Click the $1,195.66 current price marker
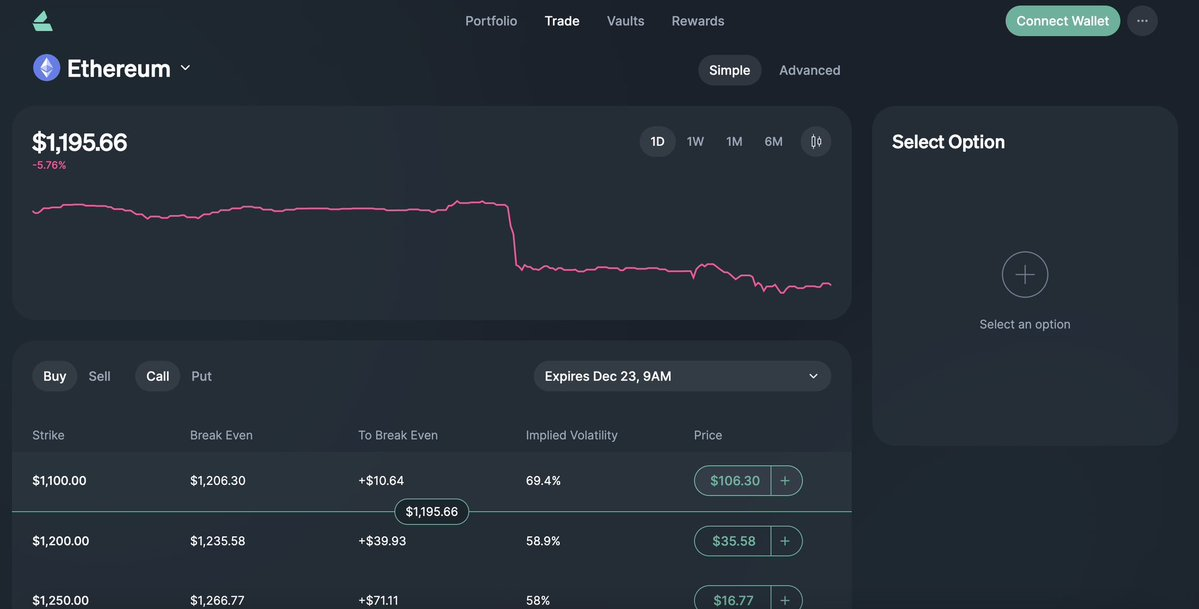The width and height of the screenshot is (1199, 609). click(431, 512)
